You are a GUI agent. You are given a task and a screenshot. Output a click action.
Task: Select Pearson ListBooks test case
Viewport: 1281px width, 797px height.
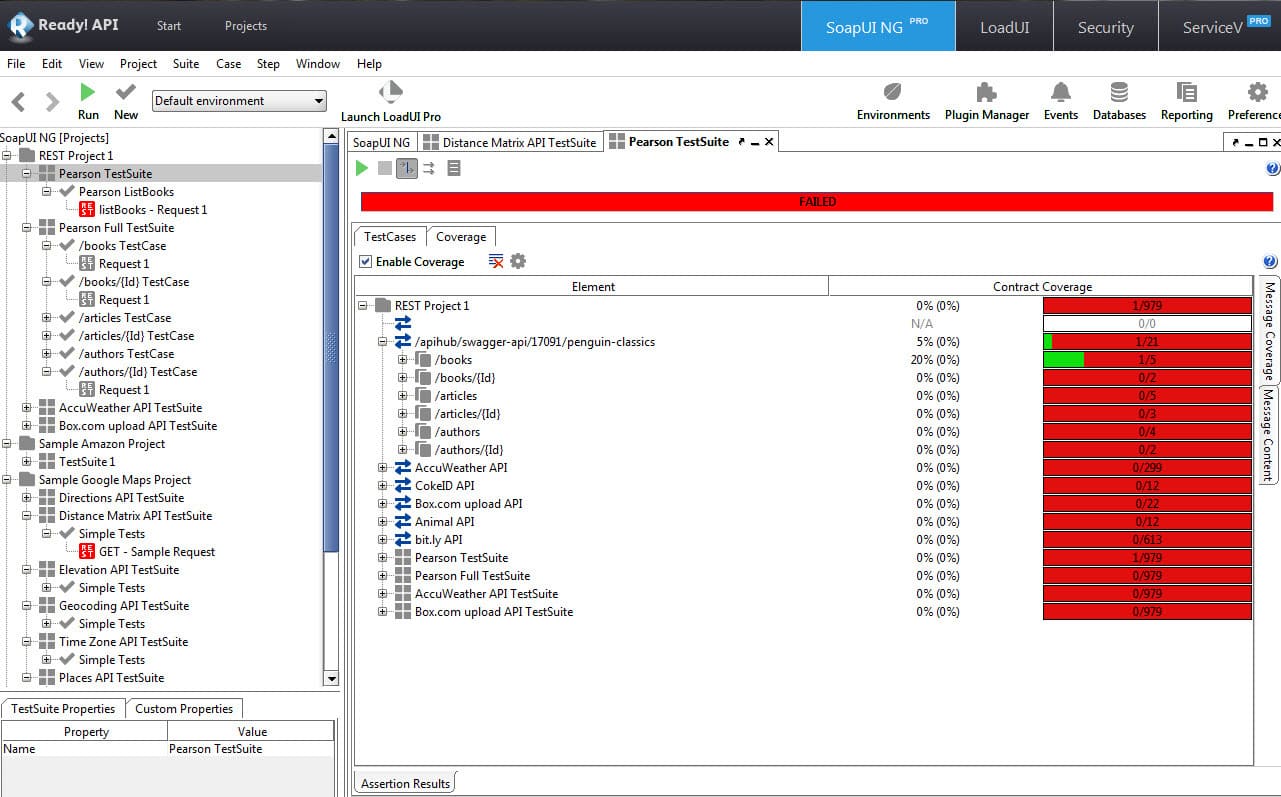[126, 192]
